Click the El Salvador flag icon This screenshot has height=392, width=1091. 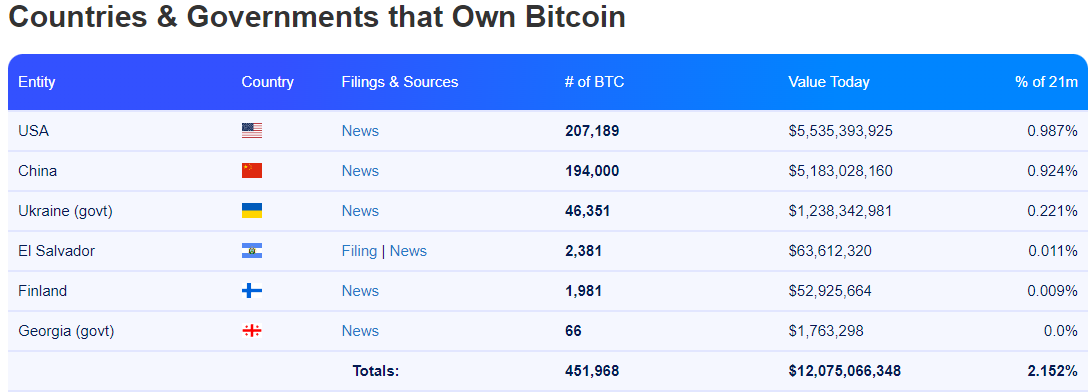coord(252,251)
